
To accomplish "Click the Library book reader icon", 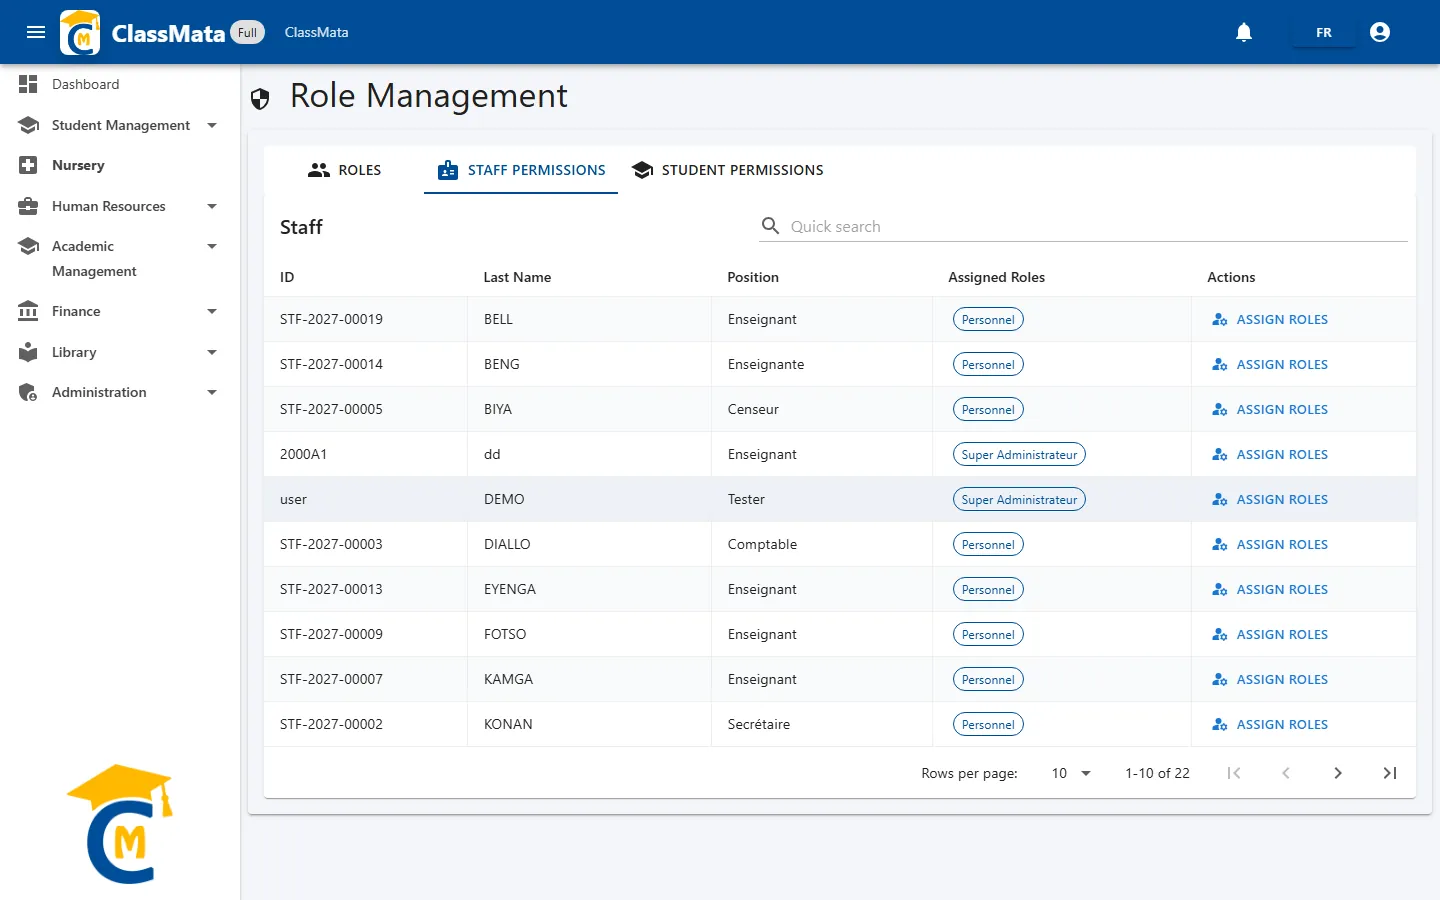I will (x=28, y=352).
